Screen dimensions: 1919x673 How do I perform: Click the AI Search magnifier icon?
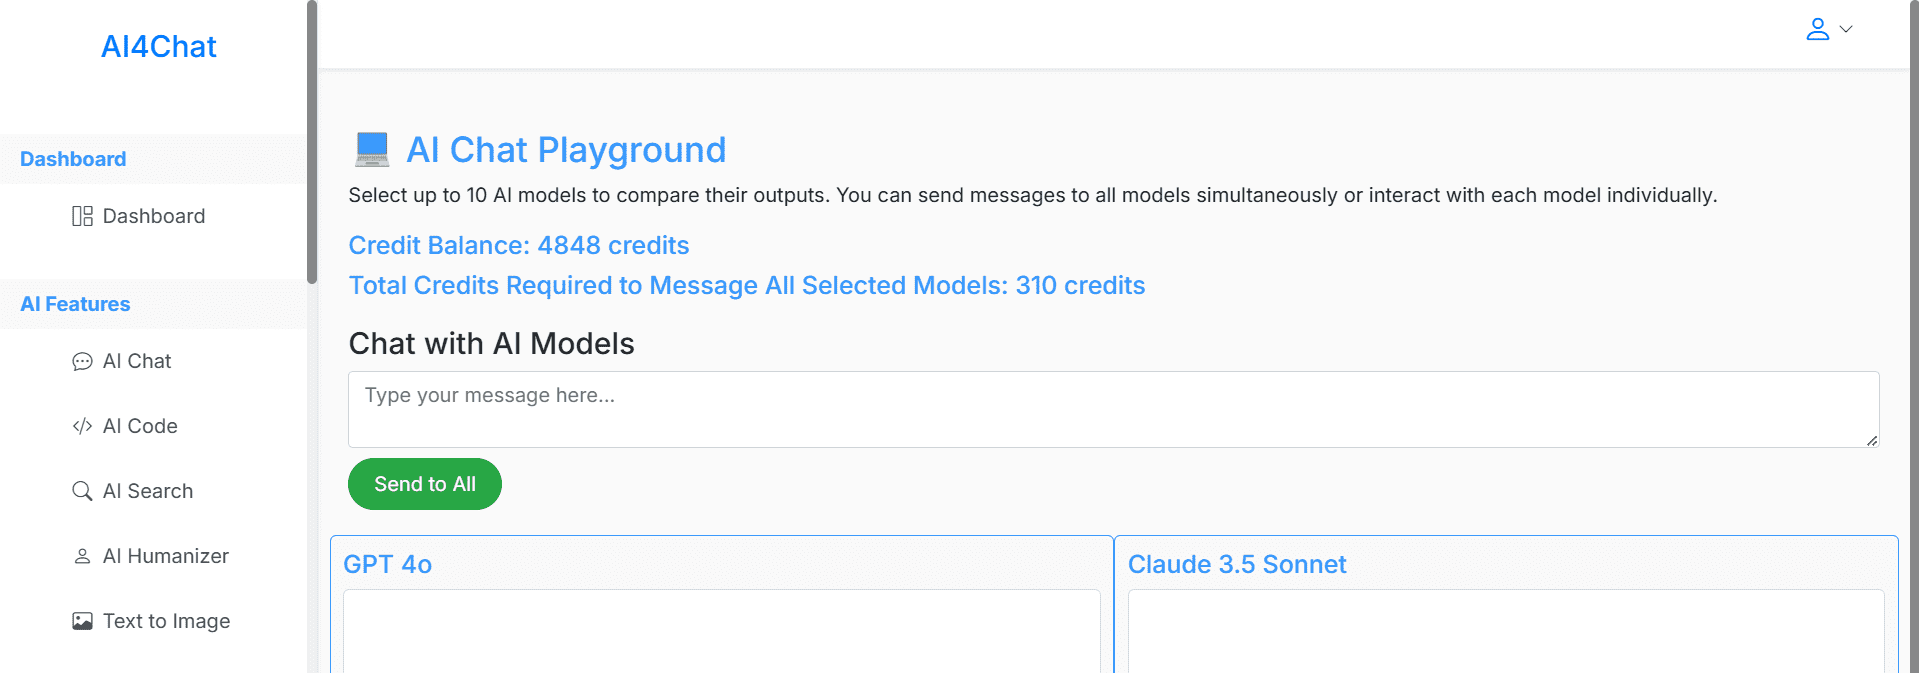pos(82,491)
